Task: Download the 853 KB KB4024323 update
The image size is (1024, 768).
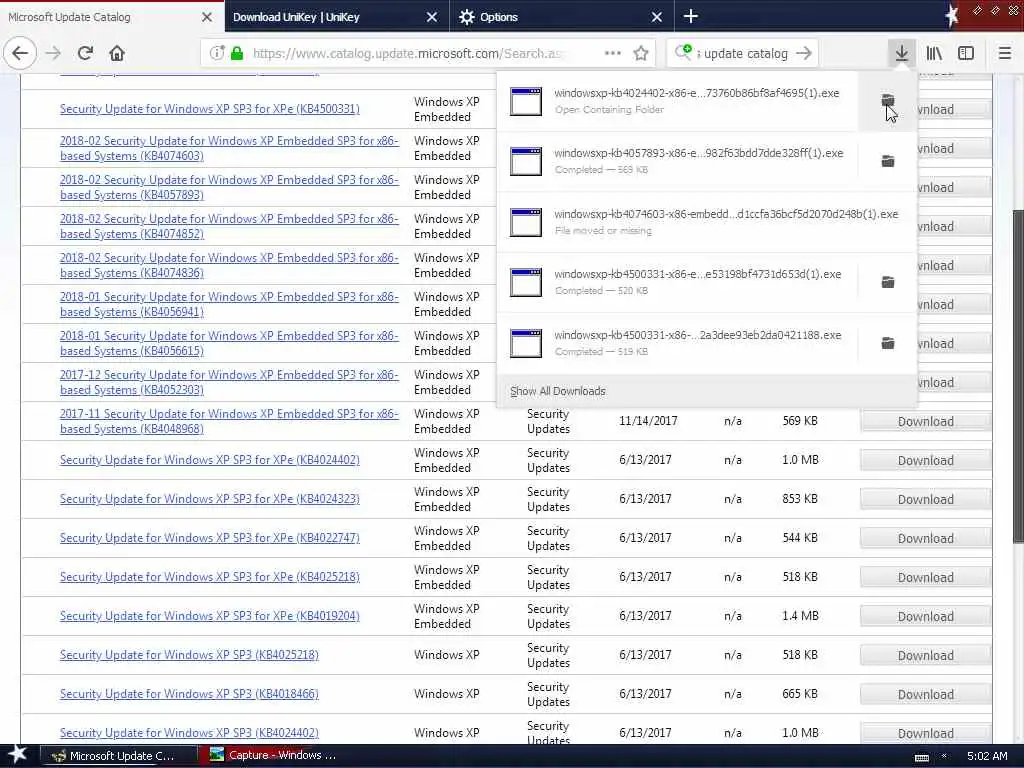Action: pos(925,500)
